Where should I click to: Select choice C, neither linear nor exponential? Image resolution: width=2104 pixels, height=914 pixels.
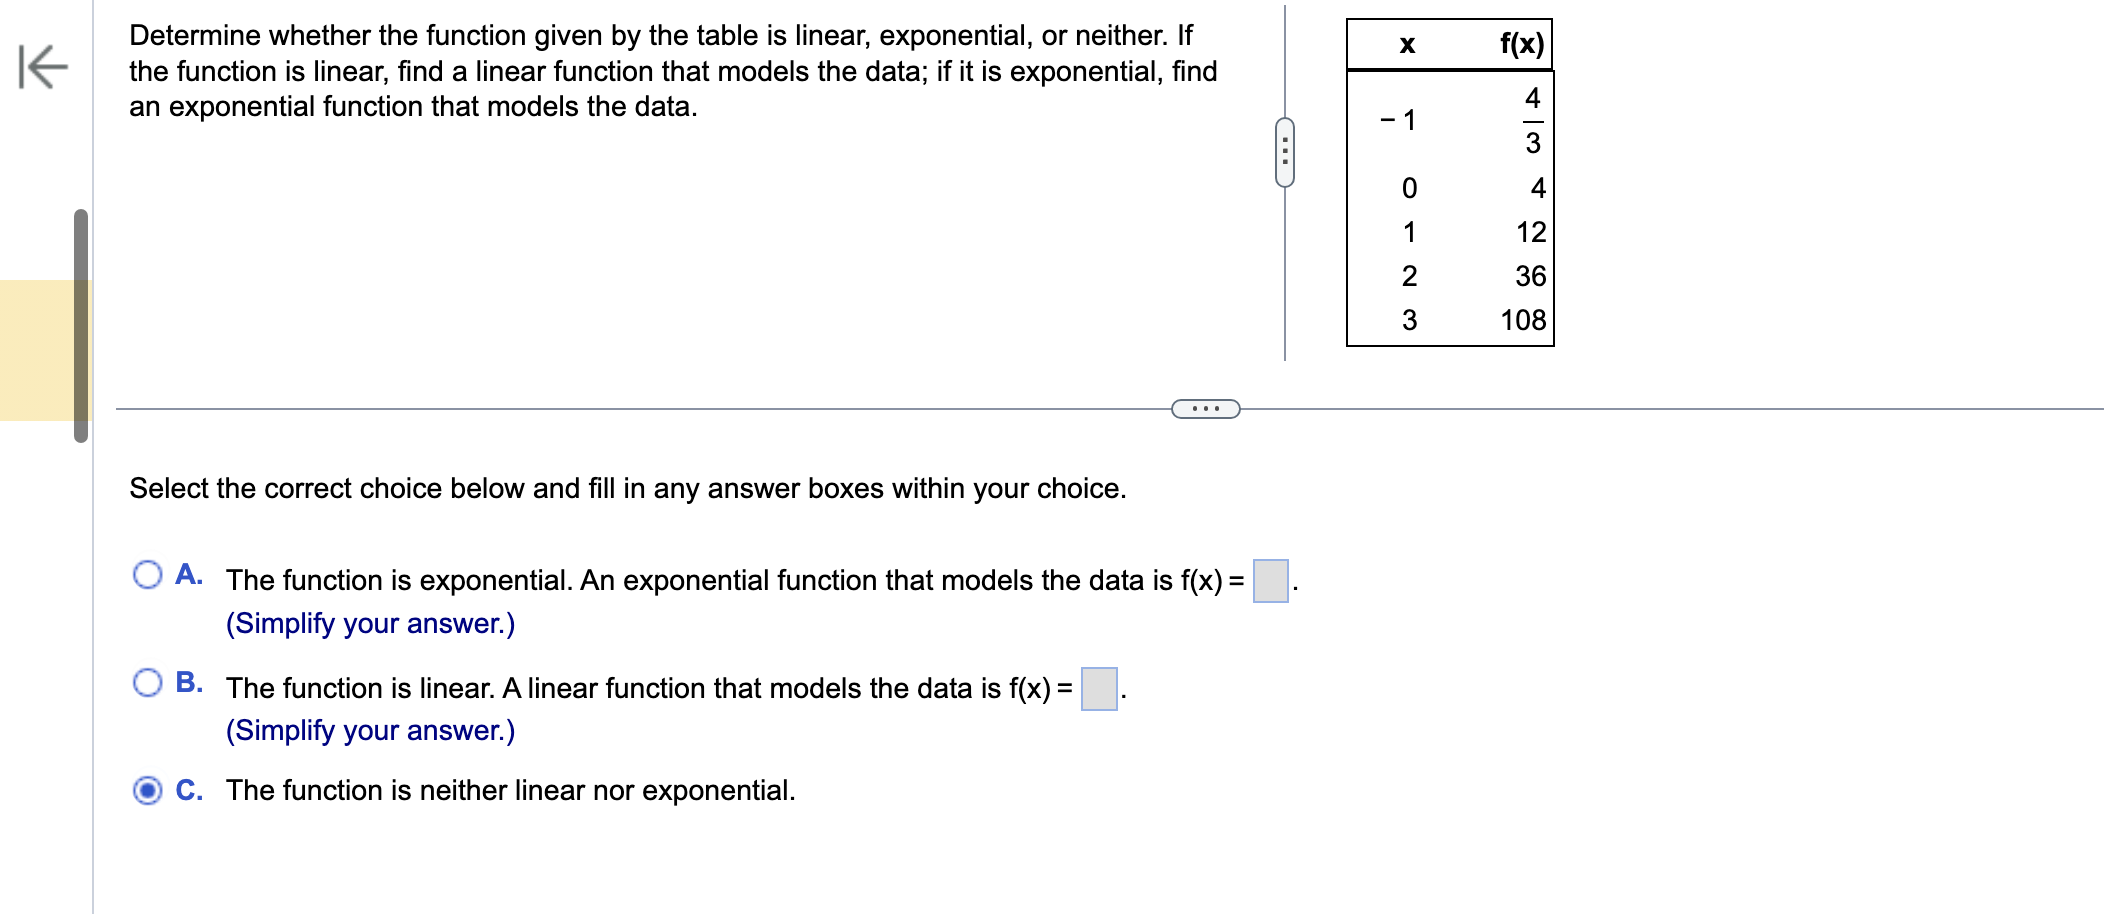tap(146, 790)
